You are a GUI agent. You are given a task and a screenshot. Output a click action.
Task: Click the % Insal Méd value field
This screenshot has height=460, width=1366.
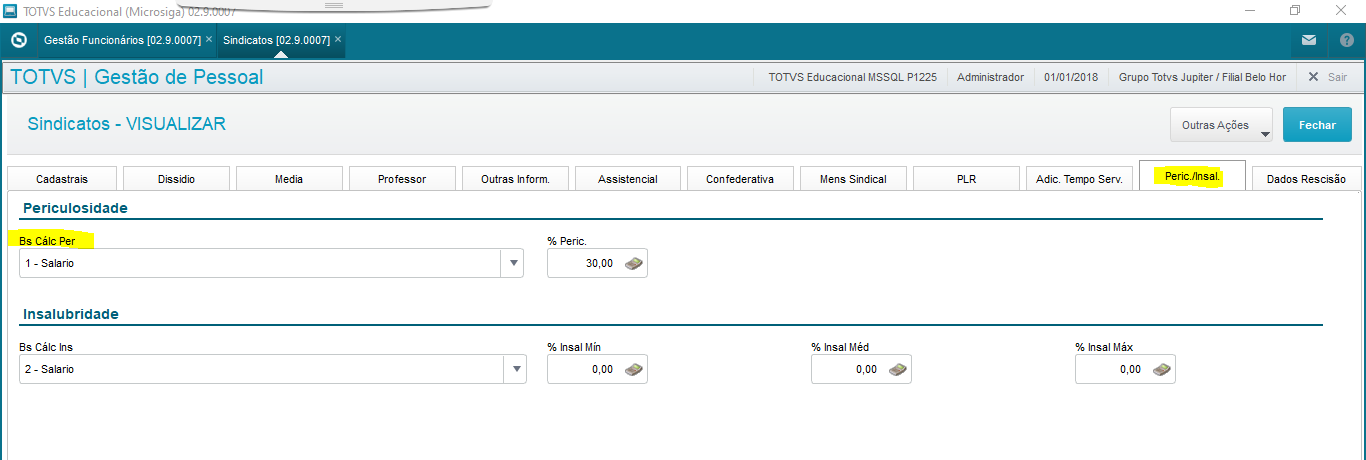[x=861, y=369]
